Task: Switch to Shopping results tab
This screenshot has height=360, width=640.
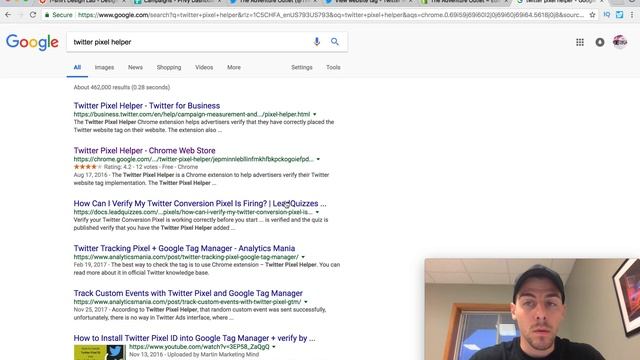Action: tap(169, 67)
